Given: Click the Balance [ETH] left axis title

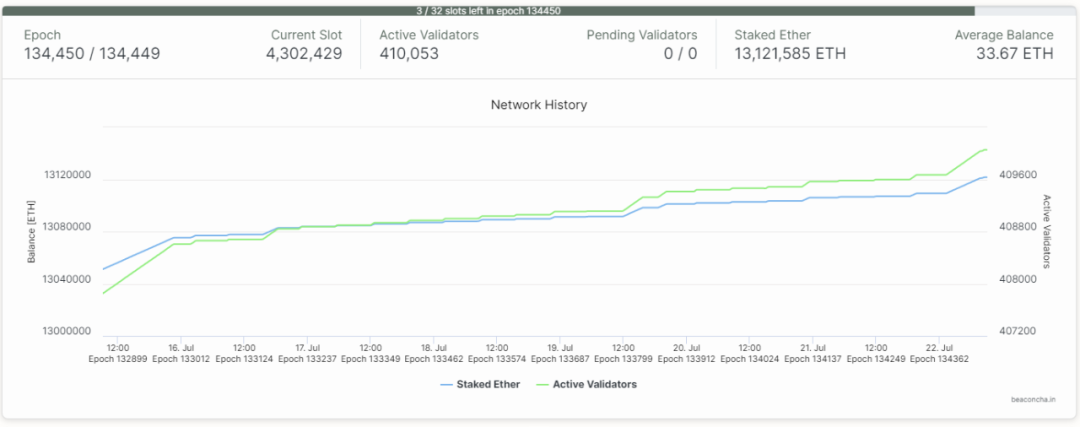Looking at the screenshot, I should click(x=32, y=231).
